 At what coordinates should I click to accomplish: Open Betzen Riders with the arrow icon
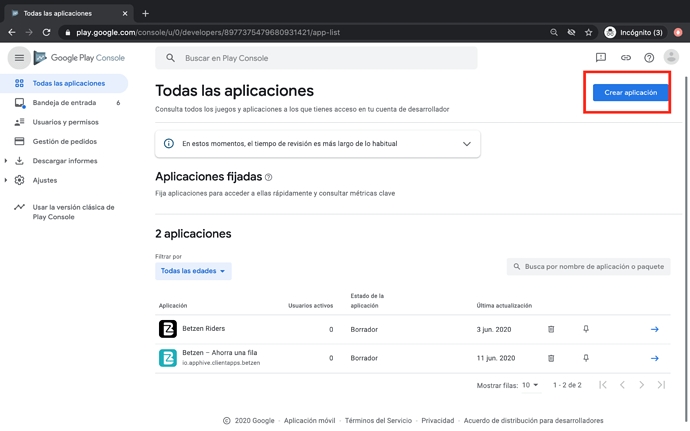[655, 329]
